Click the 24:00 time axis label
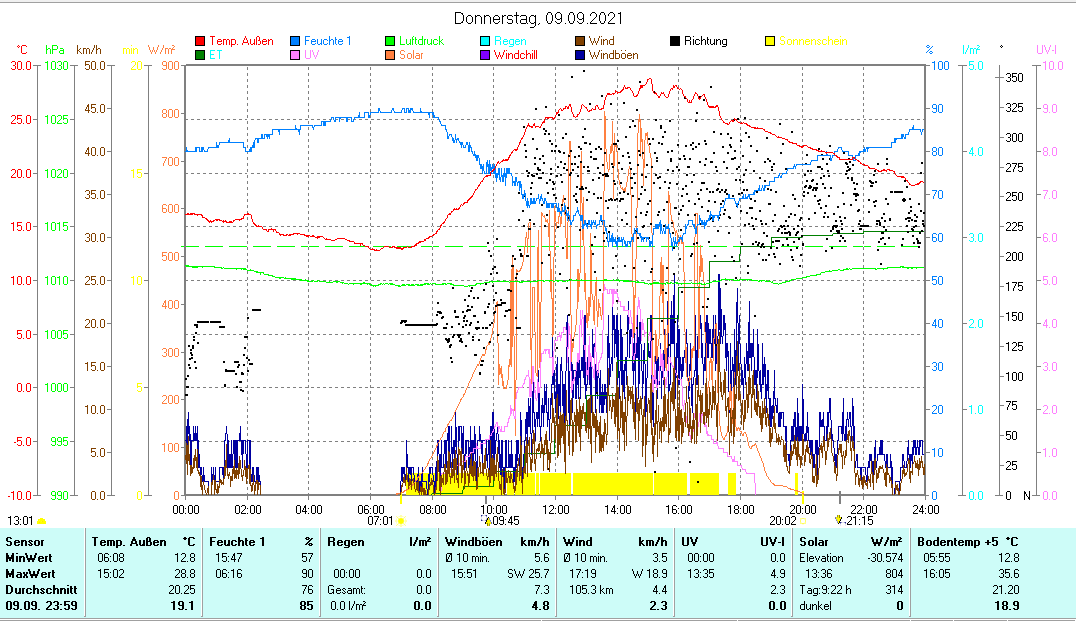The image size is (1076, 621). [926, 509]
